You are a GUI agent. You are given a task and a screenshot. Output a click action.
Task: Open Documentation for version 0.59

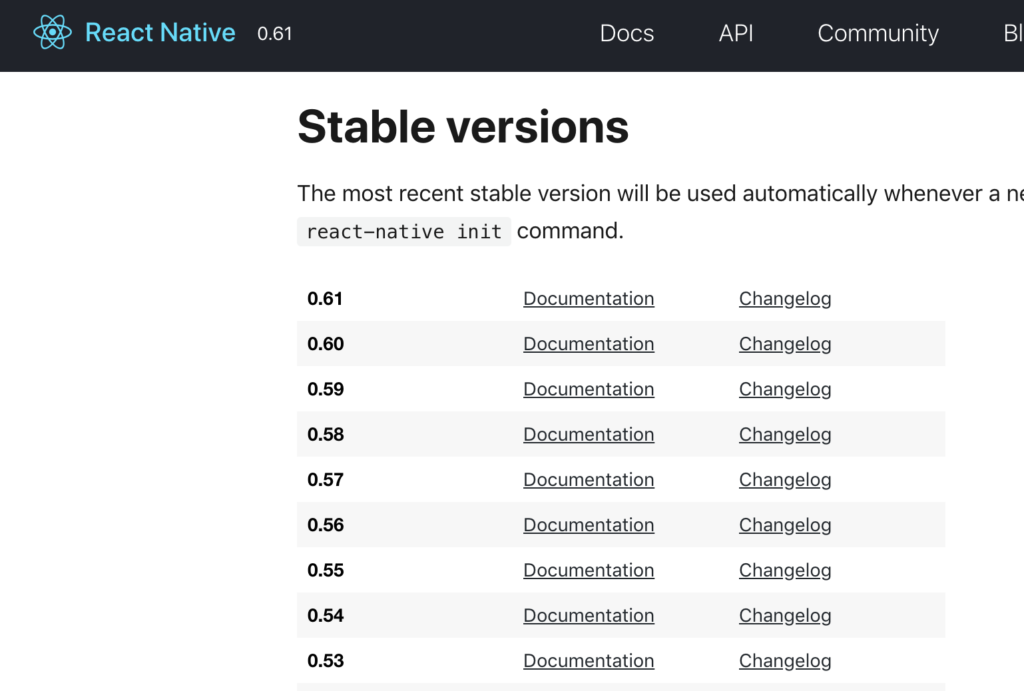[588, 389]
